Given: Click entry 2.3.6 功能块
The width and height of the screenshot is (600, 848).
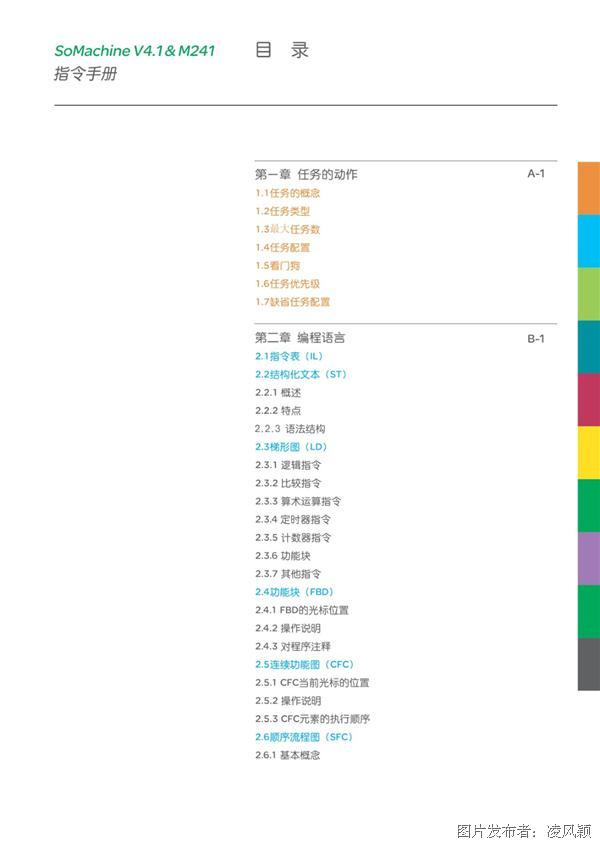Looking at the screenshot, I should 283,556.
